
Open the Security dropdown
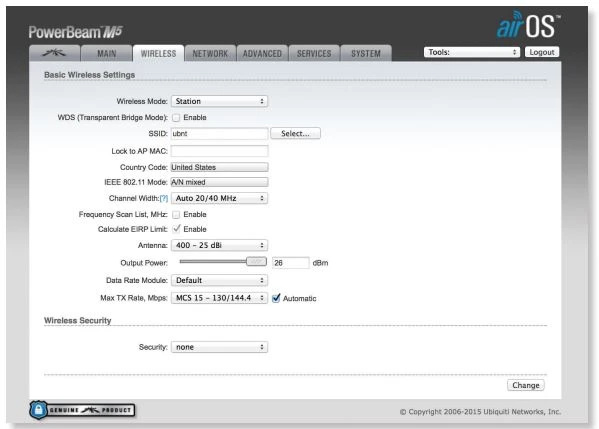[219, 347]
